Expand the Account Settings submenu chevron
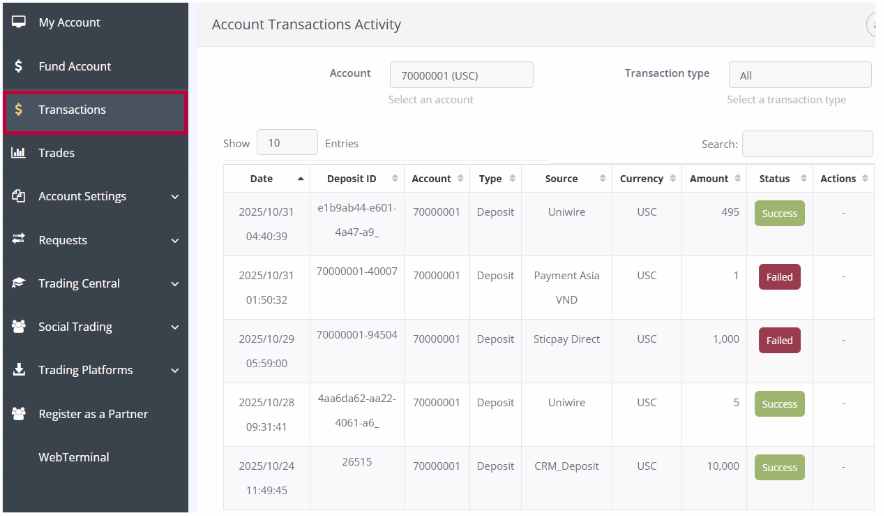Image resolution: width=884 pixels, height=516 pixels. click(175, 197)
